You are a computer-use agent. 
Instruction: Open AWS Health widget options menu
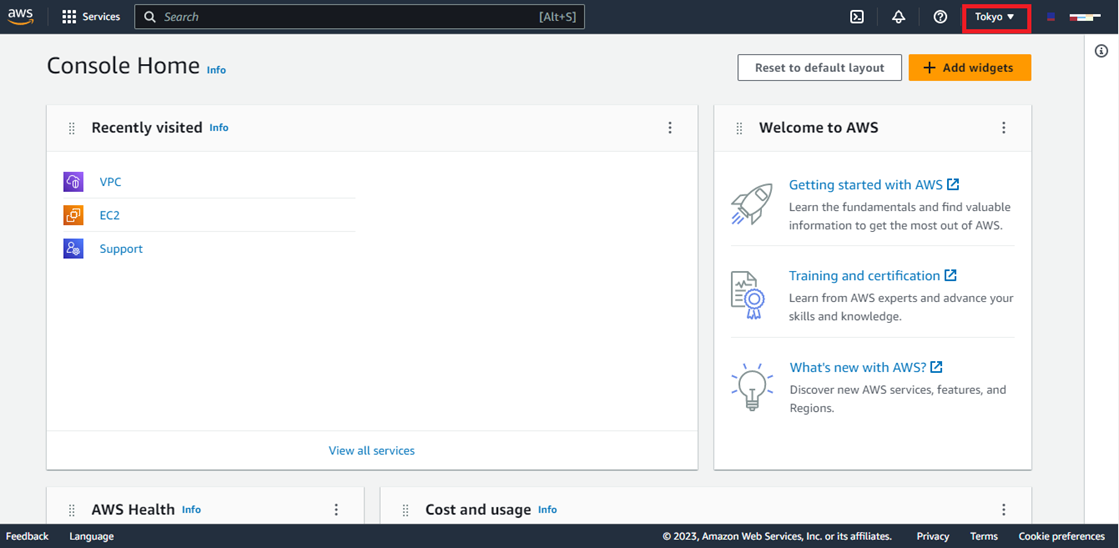coord(336,509)
